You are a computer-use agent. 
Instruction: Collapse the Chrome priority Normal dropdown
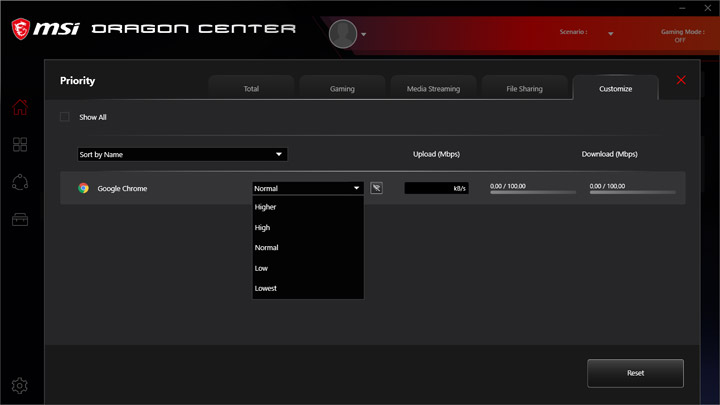click(x=308, y=188)
